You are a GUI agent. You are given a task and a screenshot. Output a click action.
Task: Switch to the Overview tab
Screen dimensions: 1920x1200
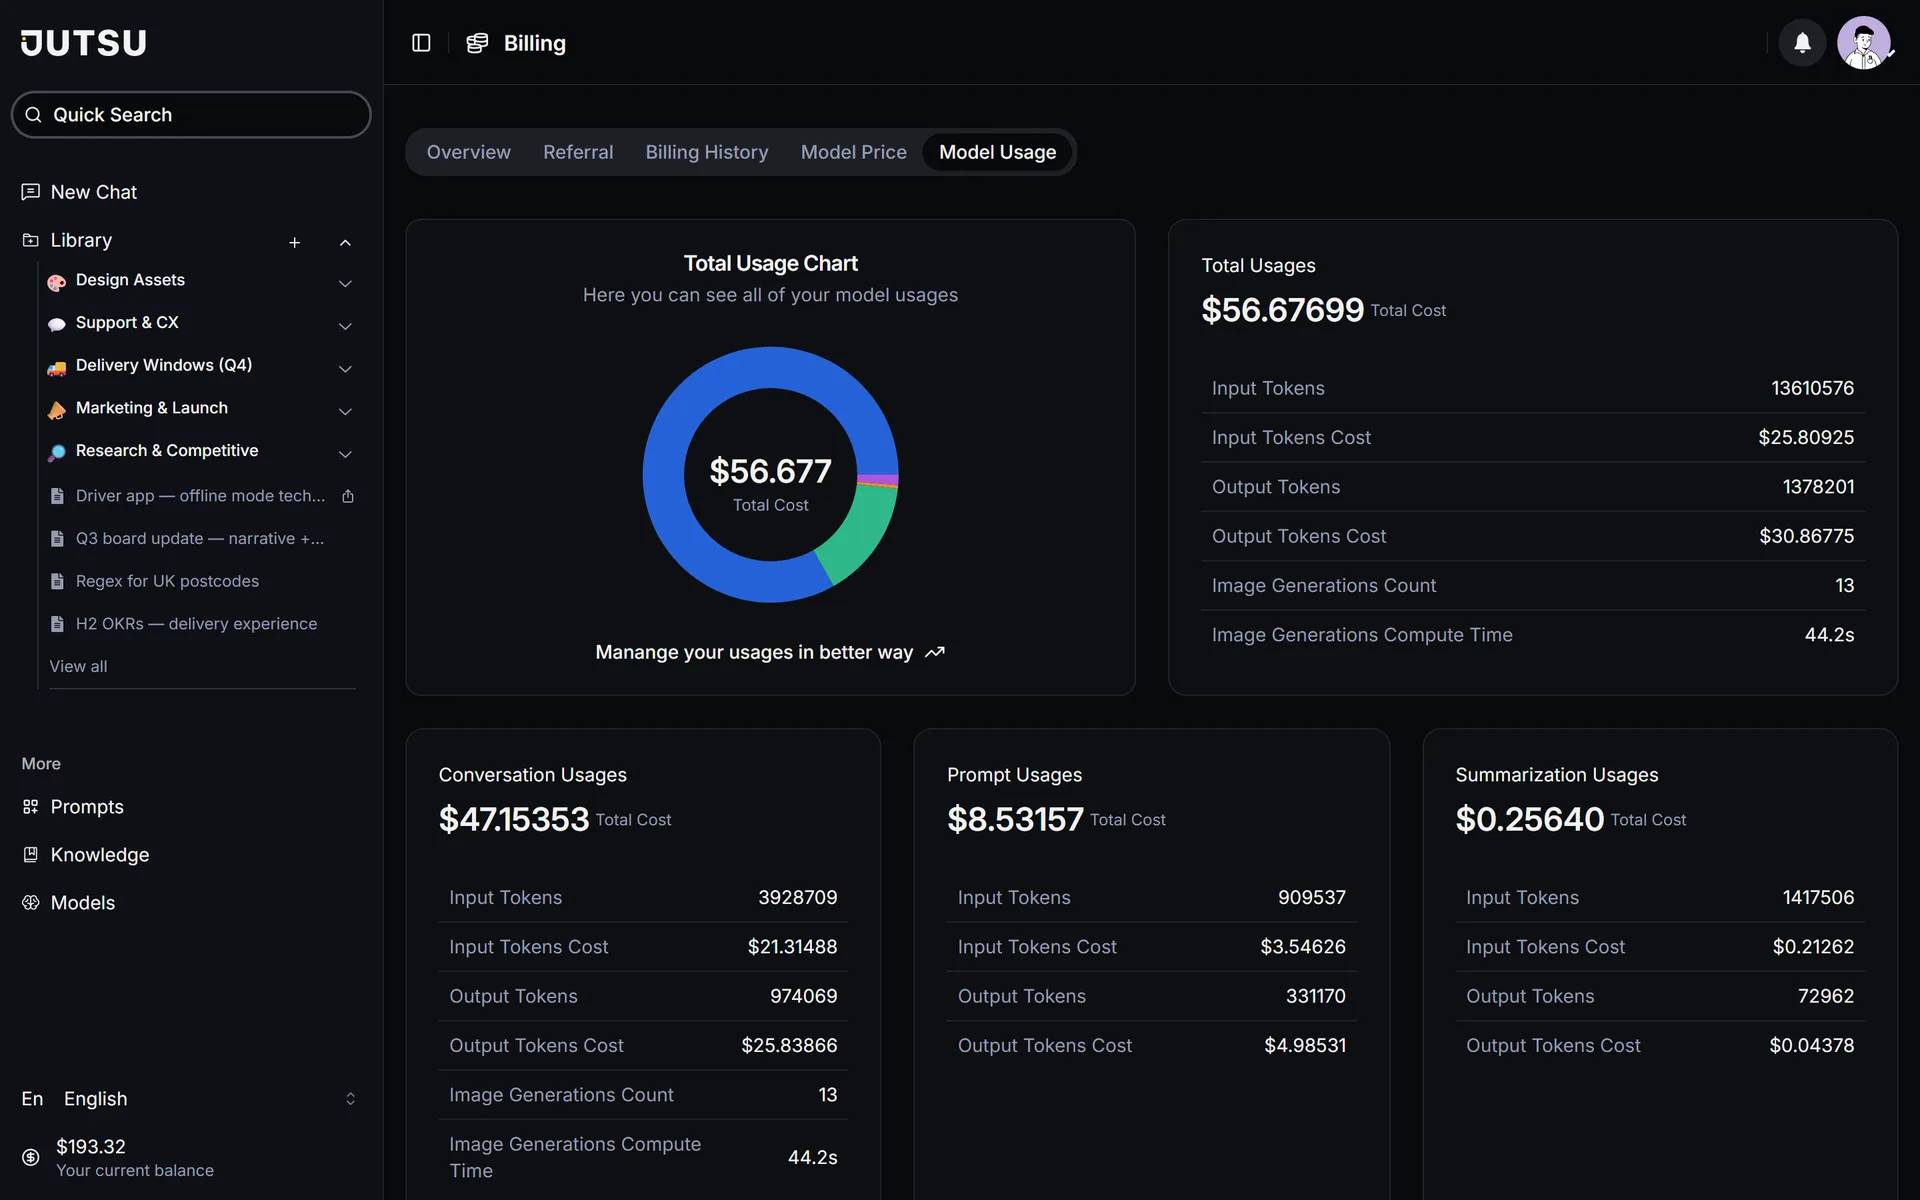pyautogui.click(x=469, y=152)
